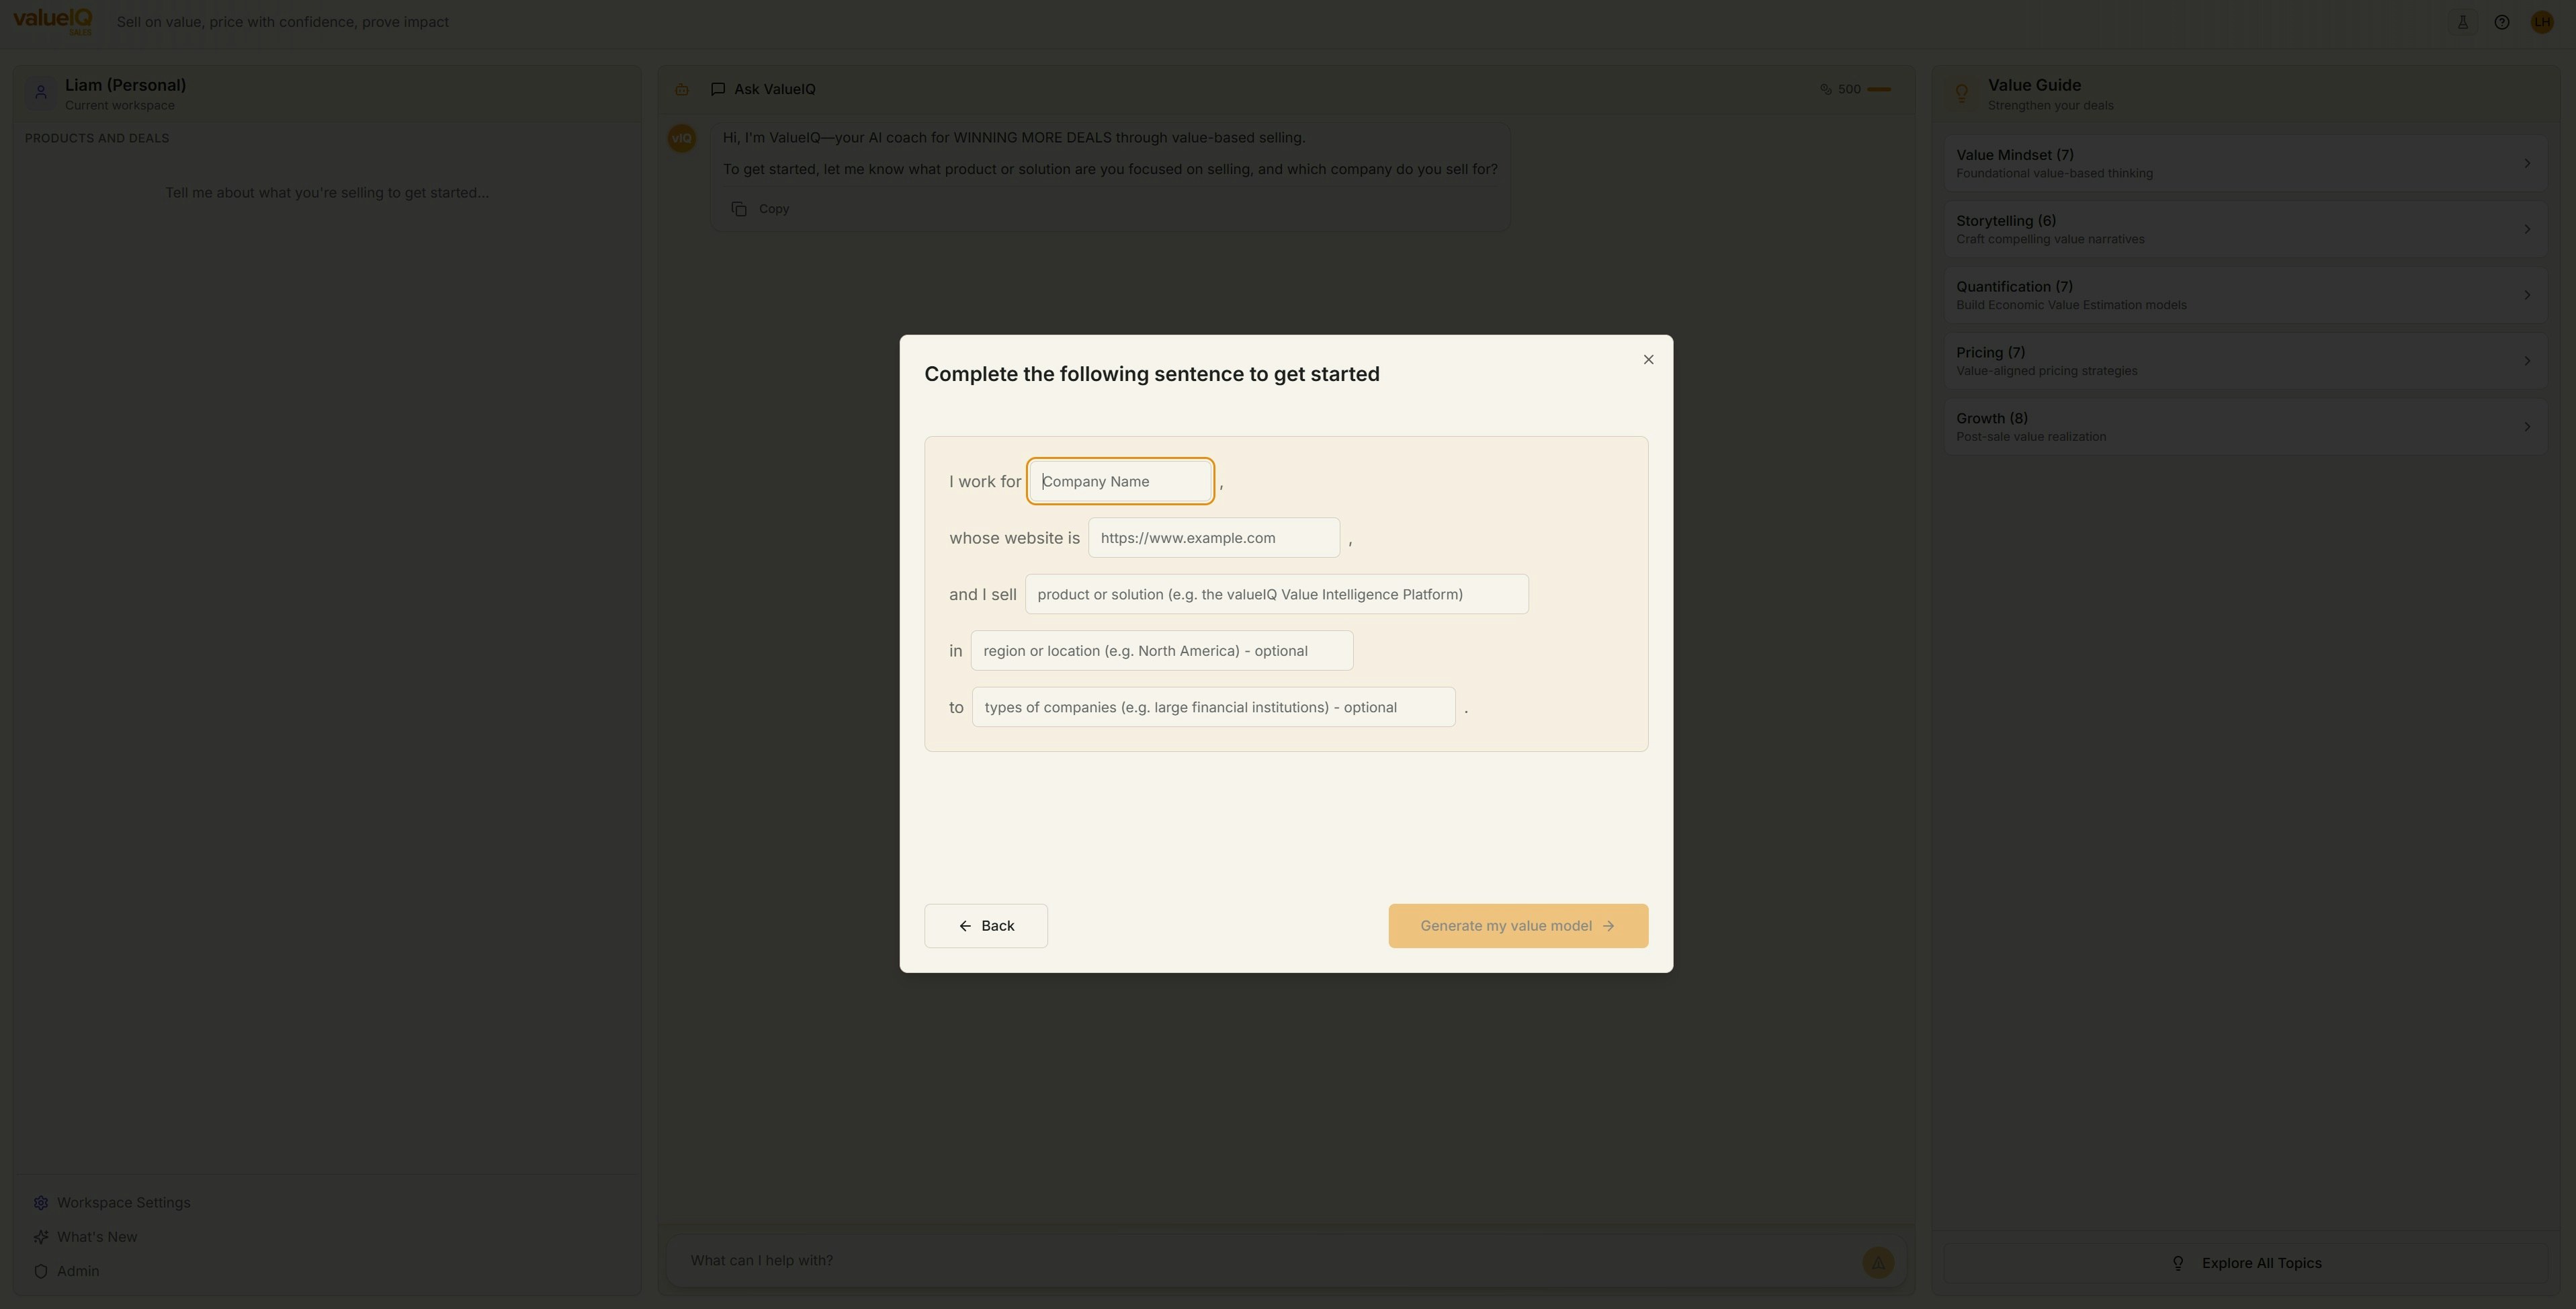Click the LH user avatar

coord(2543,21)
